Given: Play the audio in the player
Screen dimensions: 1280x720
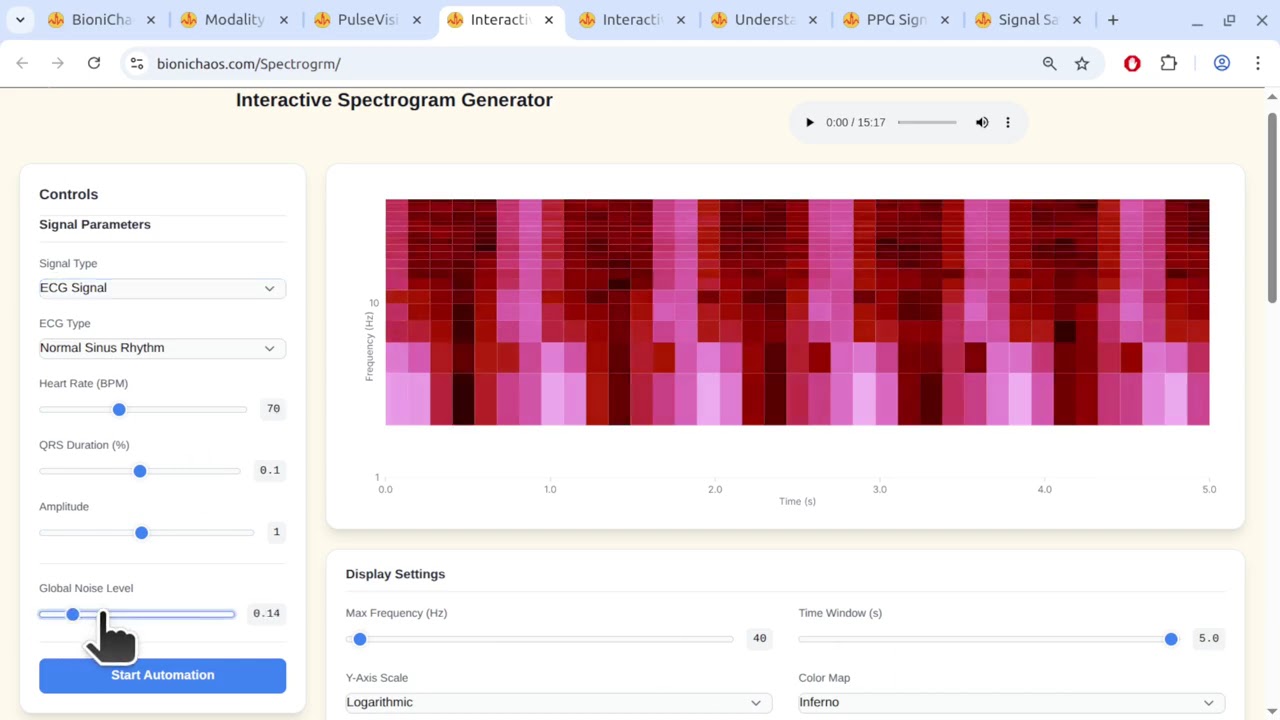Looking at the screenshot, I should tap(810, 122).
